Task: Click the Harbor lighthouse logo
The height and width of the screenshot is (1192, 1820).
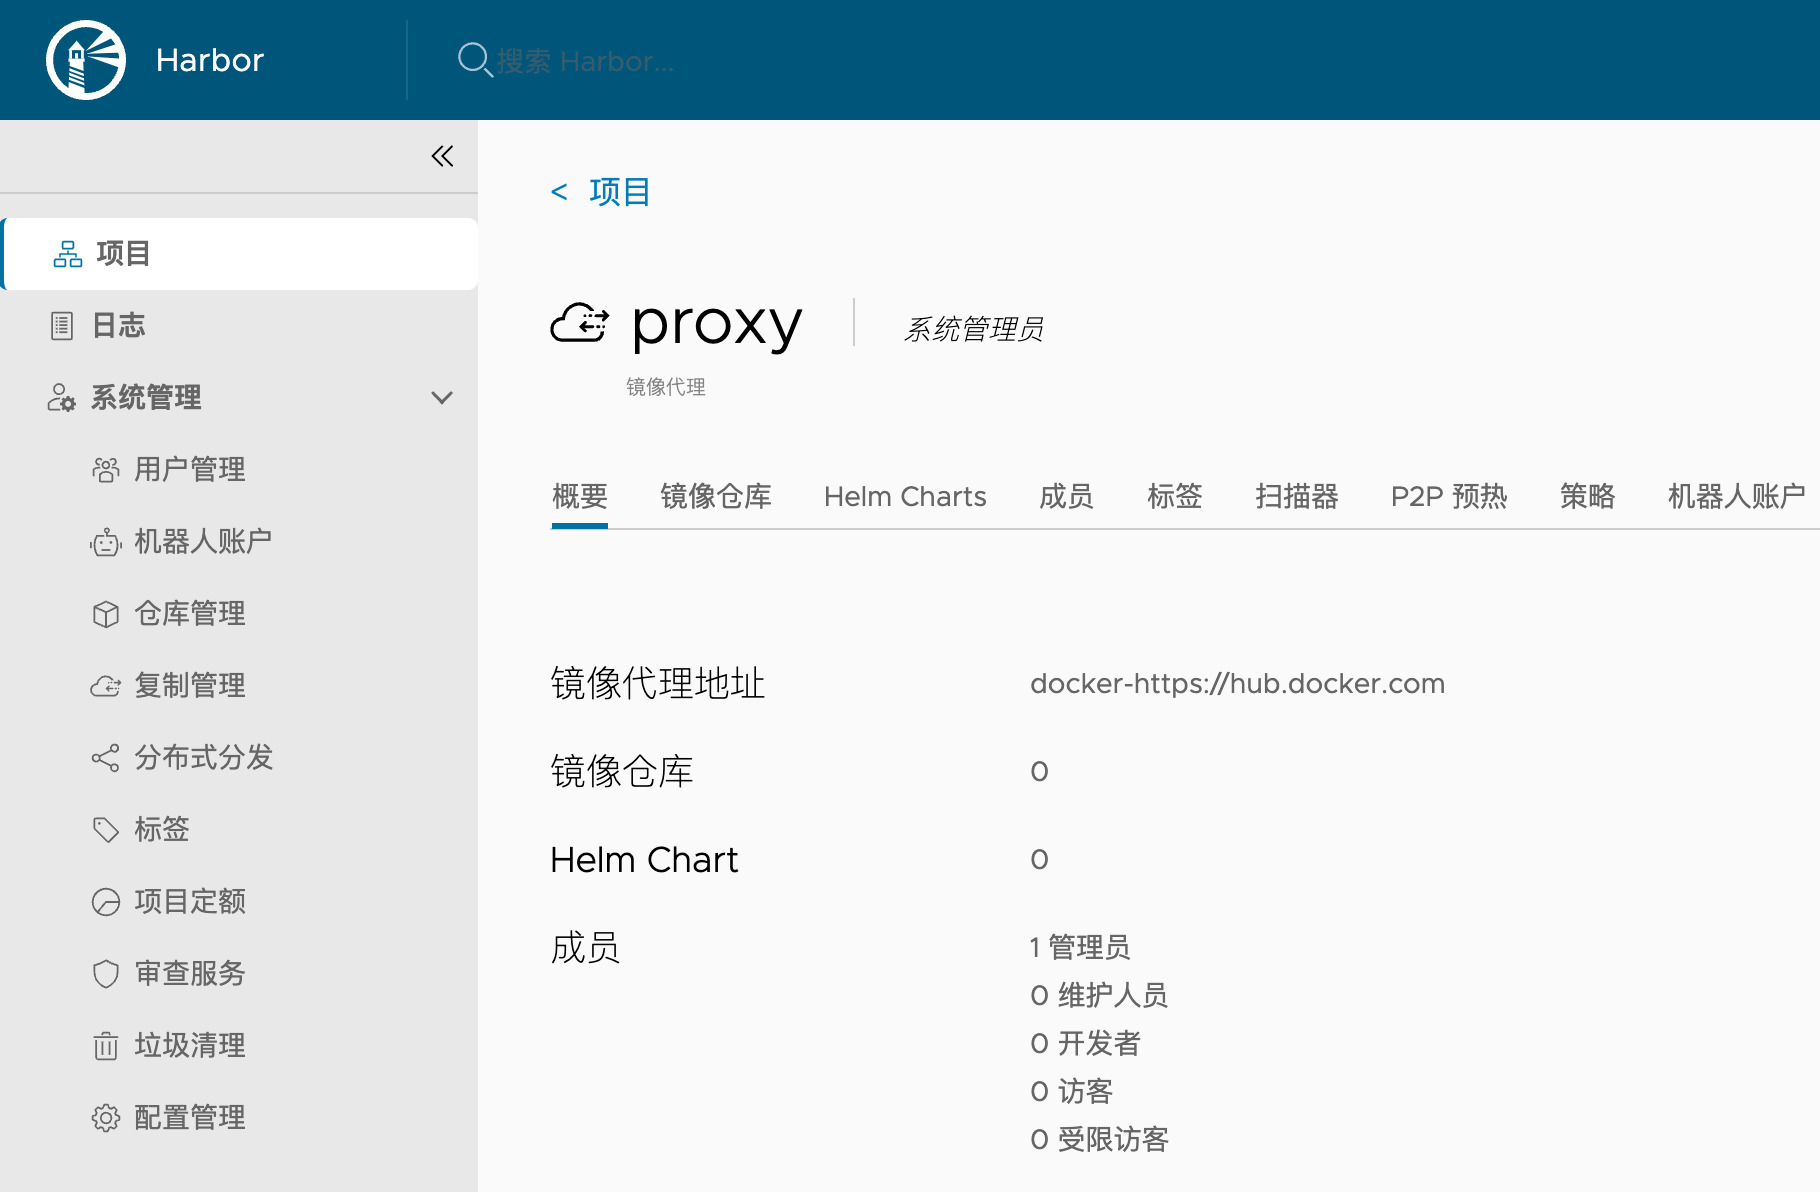Action: pyautogui.click(x=86, y=60)
